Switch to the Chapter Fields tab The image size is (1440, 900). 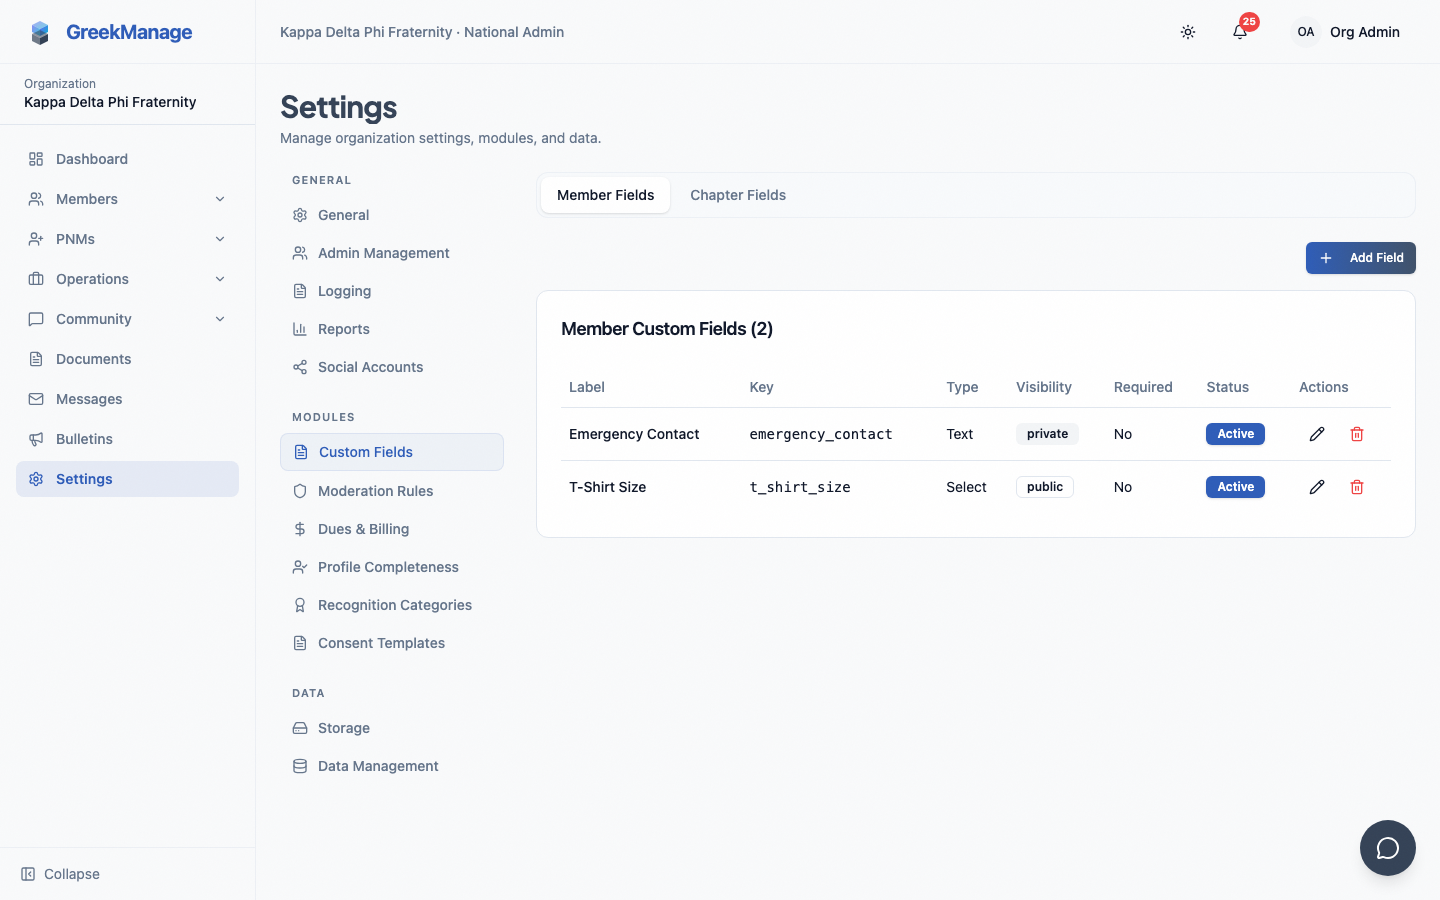[738, 195]
